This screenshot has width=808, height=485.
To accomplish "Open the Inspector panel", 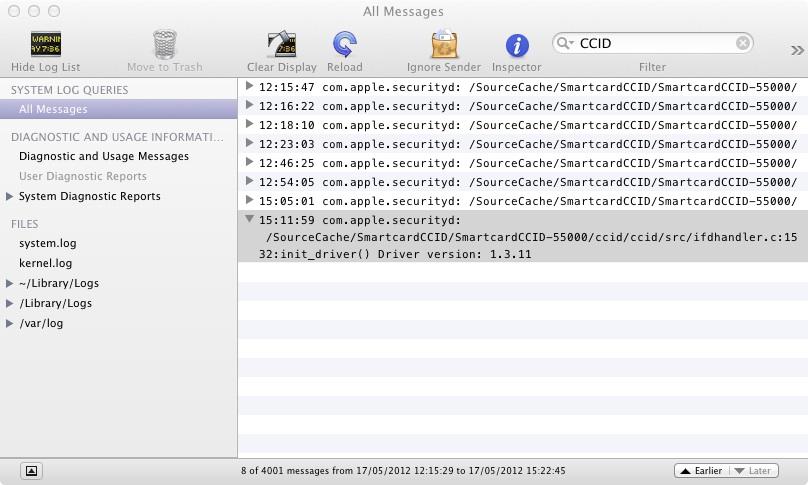I will 516,45.
